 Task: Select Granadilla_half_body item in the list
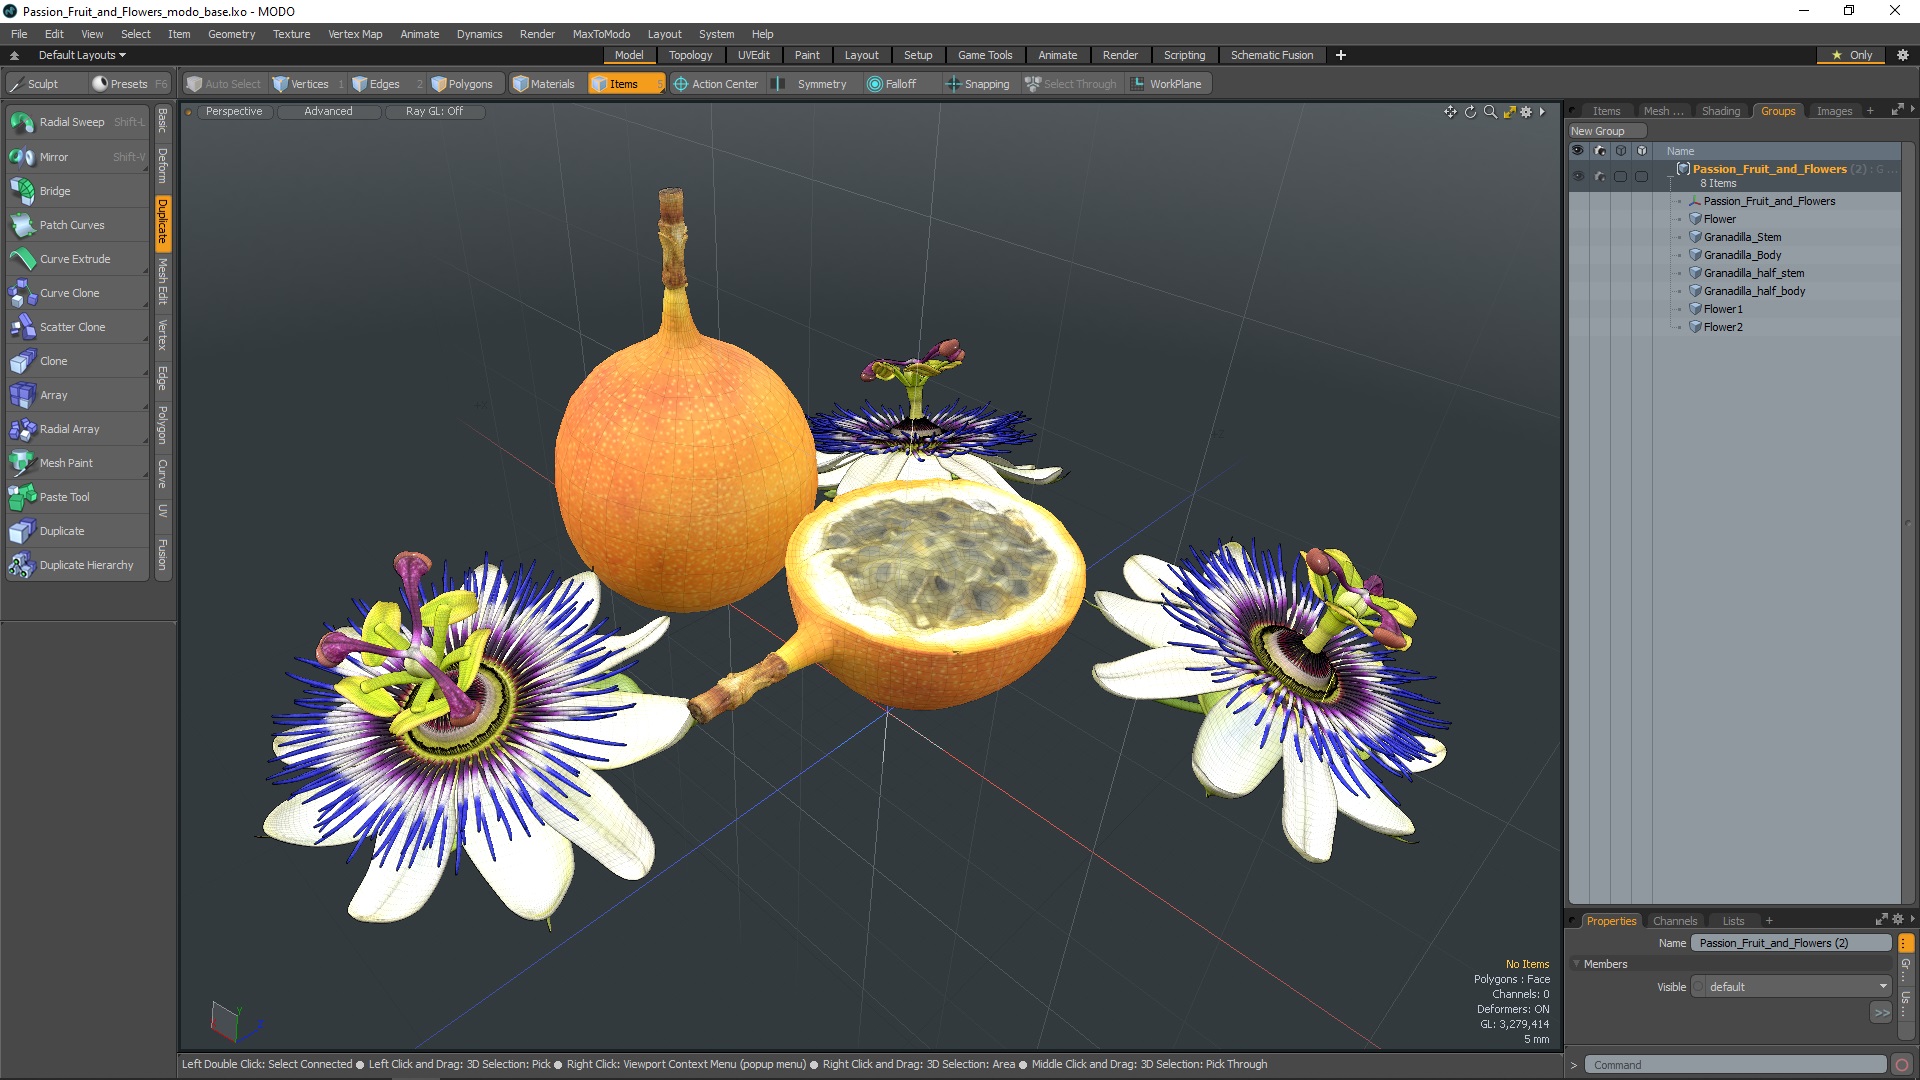tap(1754, 291)
